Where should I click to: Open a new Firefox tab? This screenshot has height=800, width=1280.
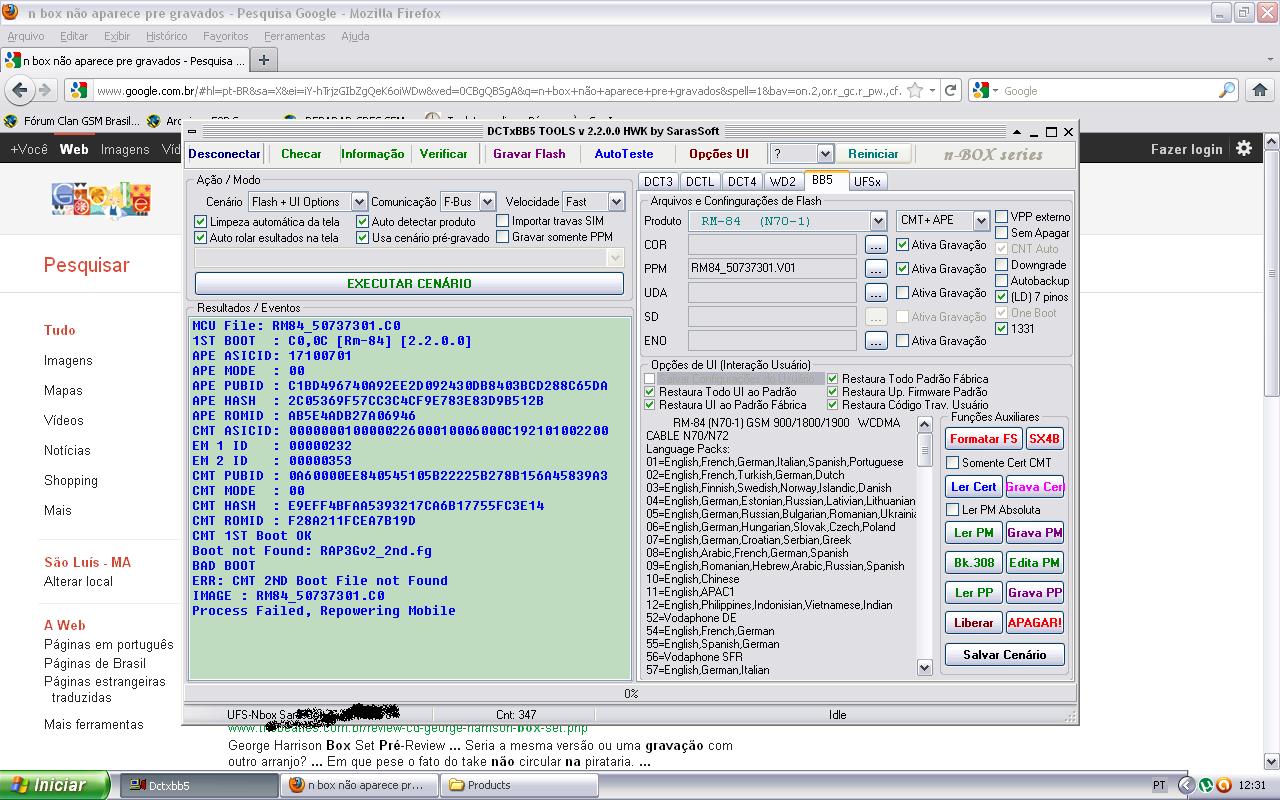[x=264, y=60]
